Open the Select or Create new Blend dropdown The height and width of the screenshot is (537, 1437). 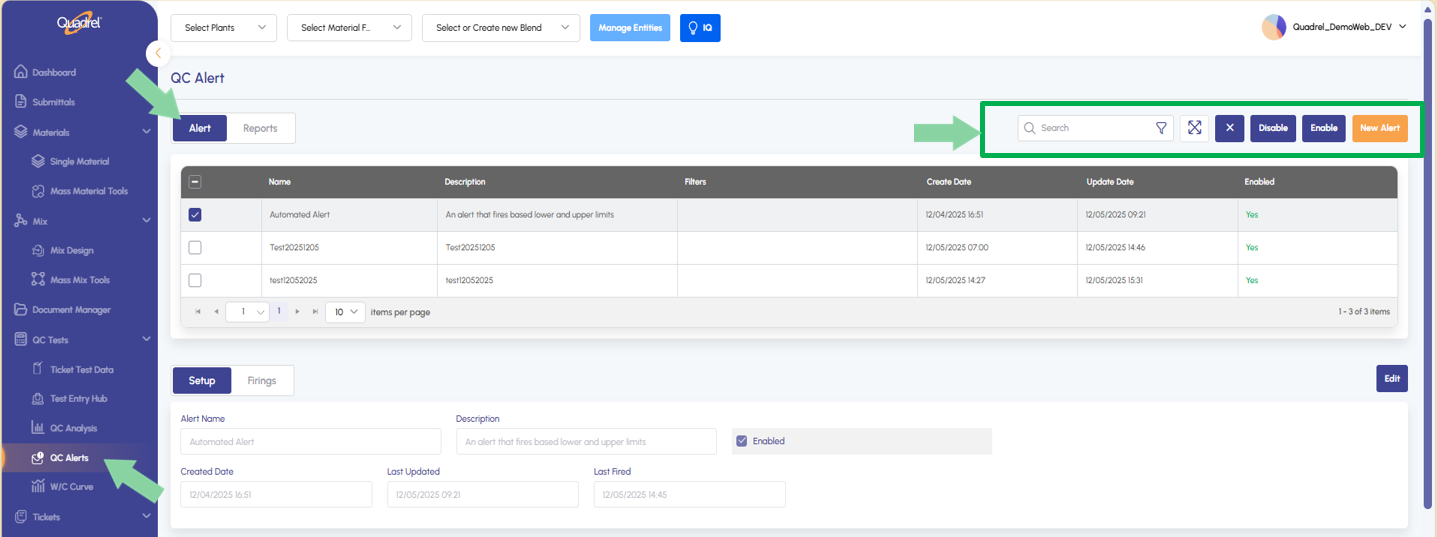point(501,28)
